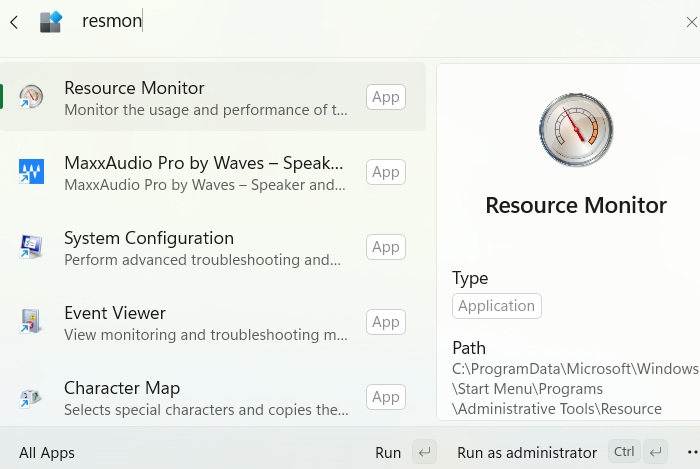Click the App tag next to MaxxAudio Pro
Screen dimensions: 700x469
point(386,172)
